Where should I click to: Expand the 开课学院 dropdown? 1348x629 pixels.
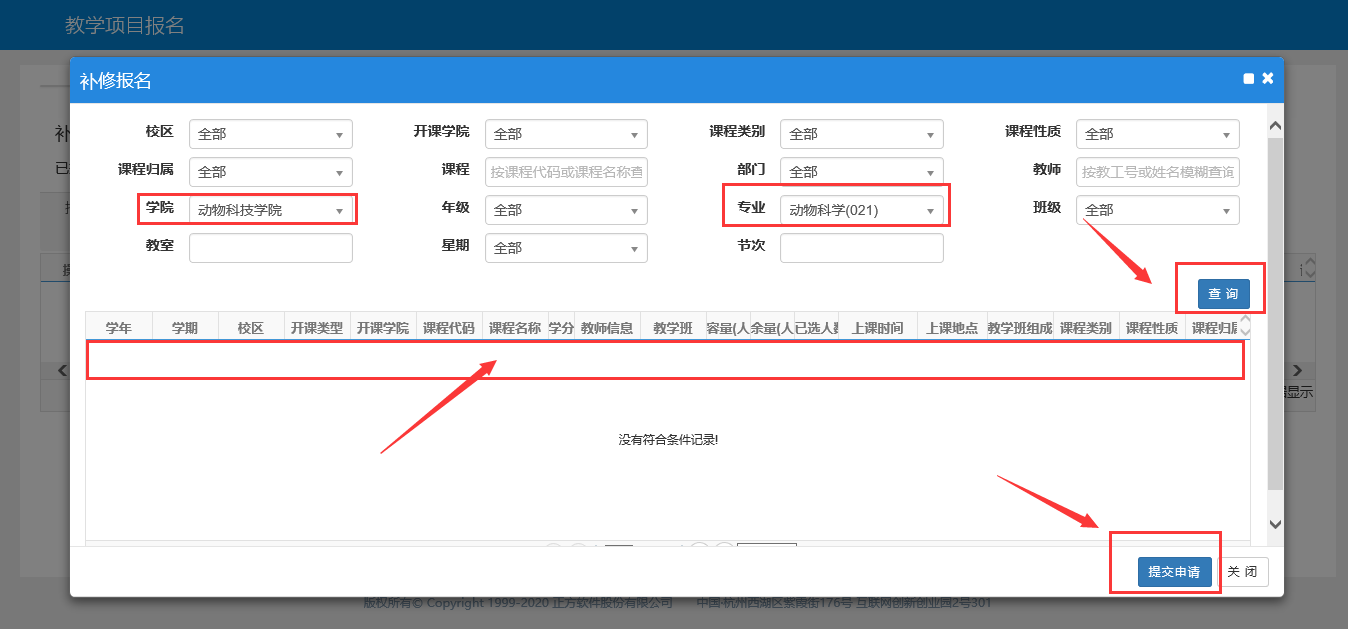click(566, 134)
